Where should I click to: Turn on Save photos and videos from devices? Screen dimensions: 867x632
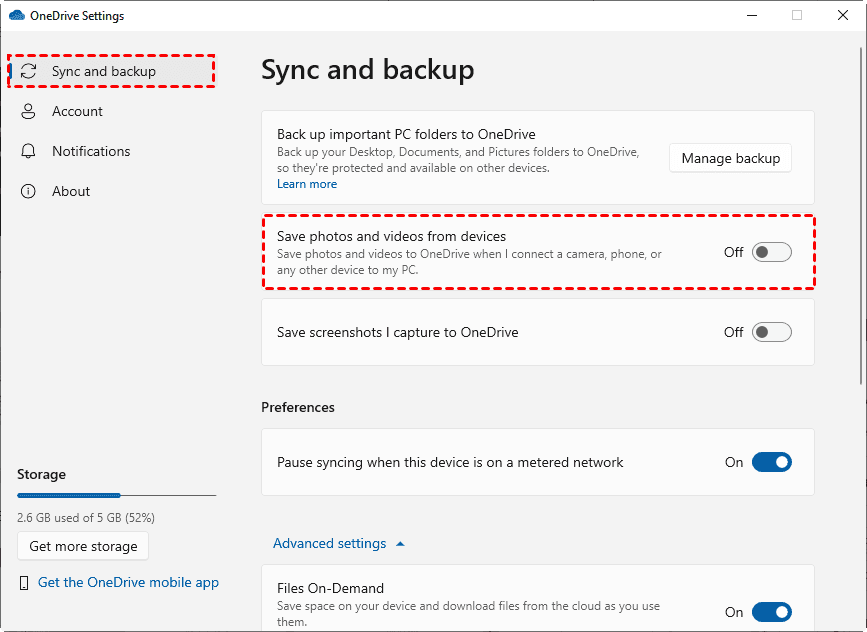point(771,251)
